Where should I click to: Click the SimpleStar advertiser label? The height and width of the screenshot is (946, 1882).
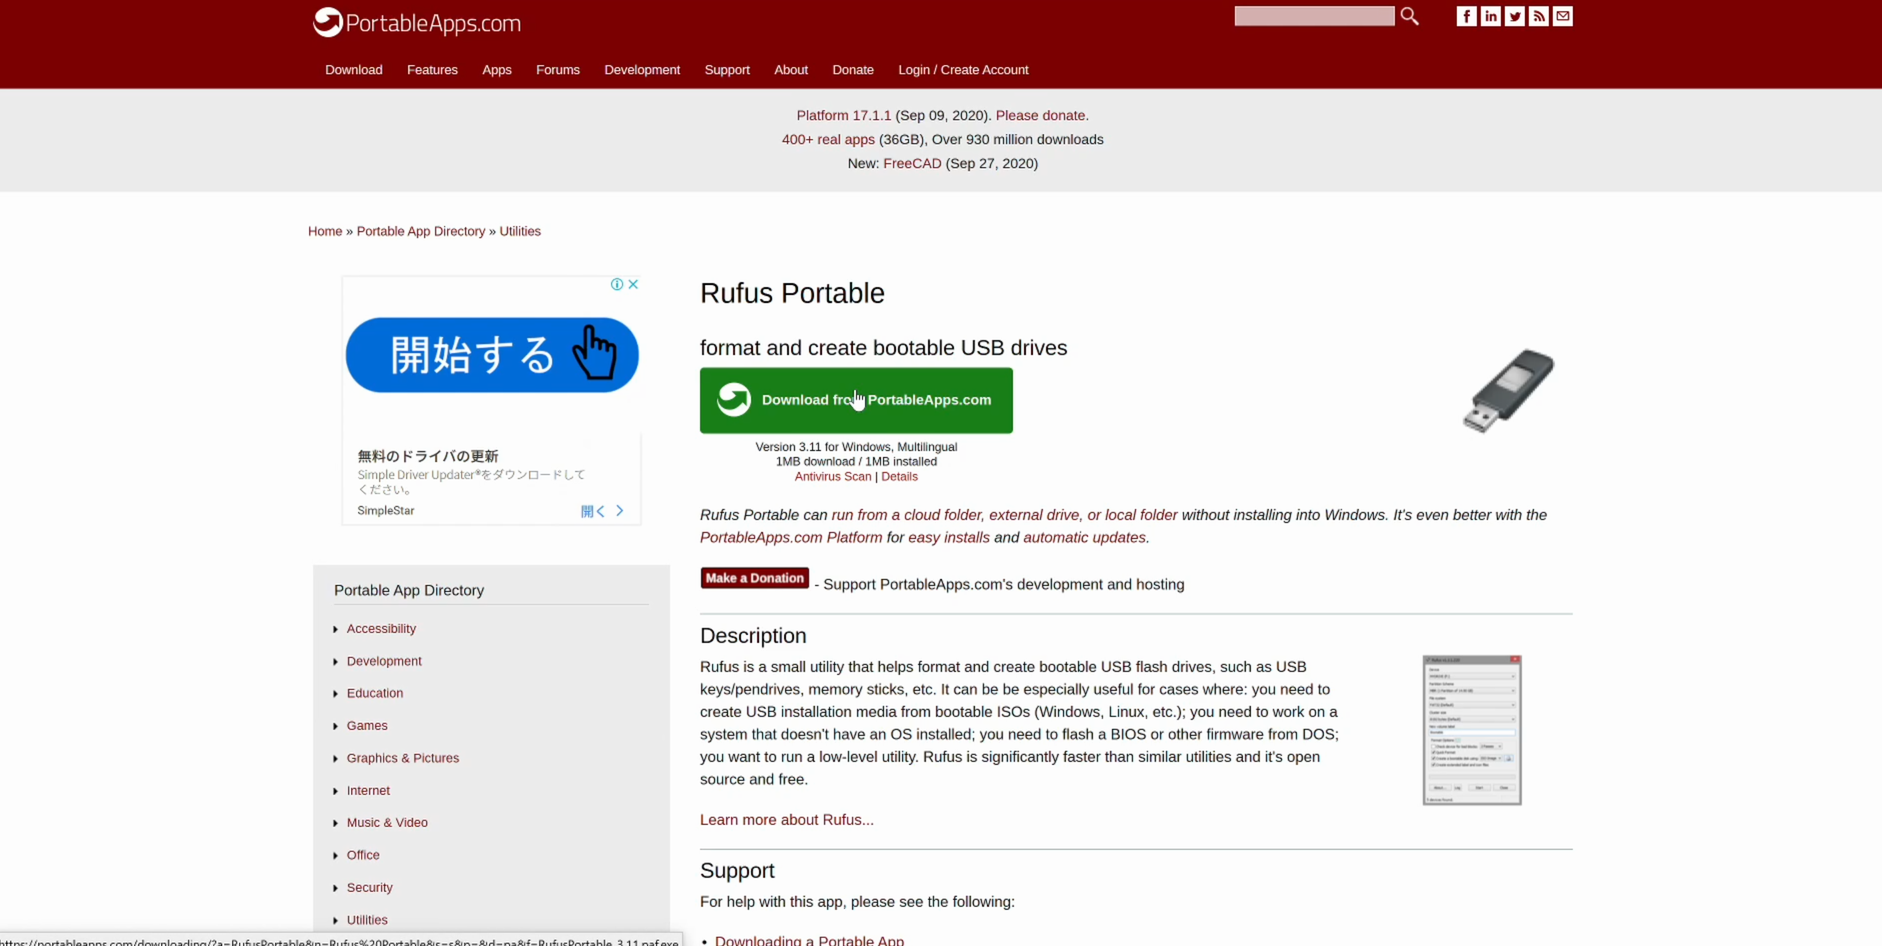386,511
